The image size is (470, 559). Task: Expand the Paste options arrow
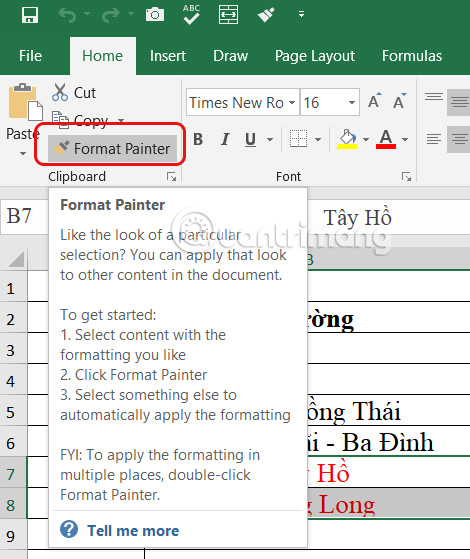tap(23, 153)
